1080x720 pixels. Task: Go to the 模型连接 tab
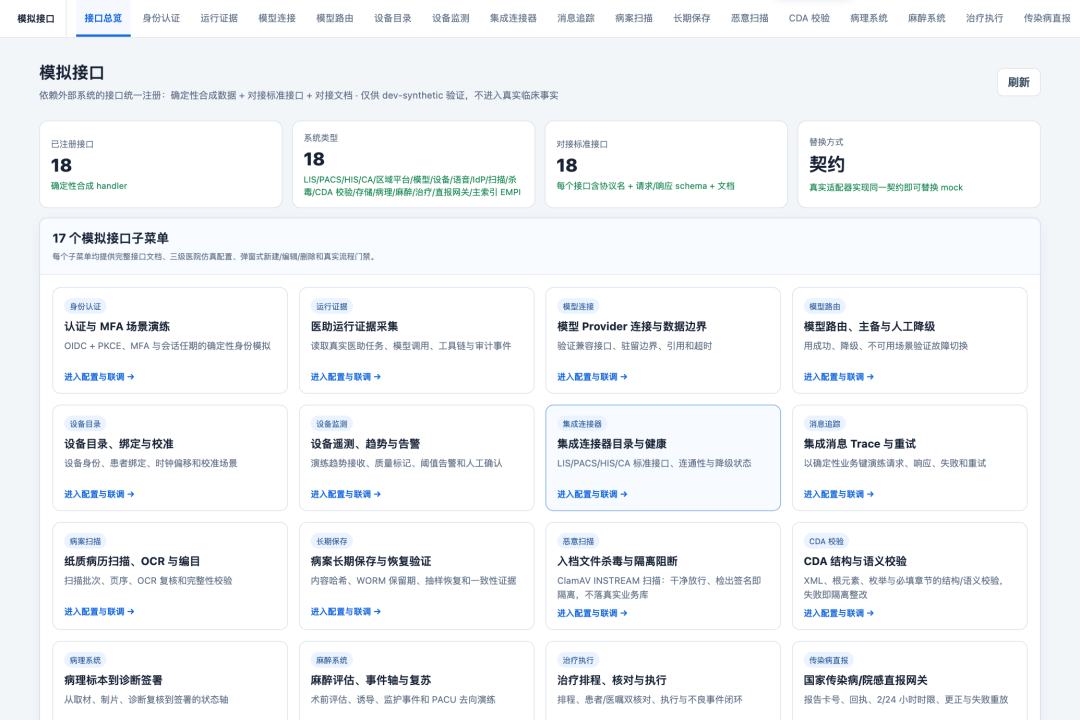pos(277,19)
